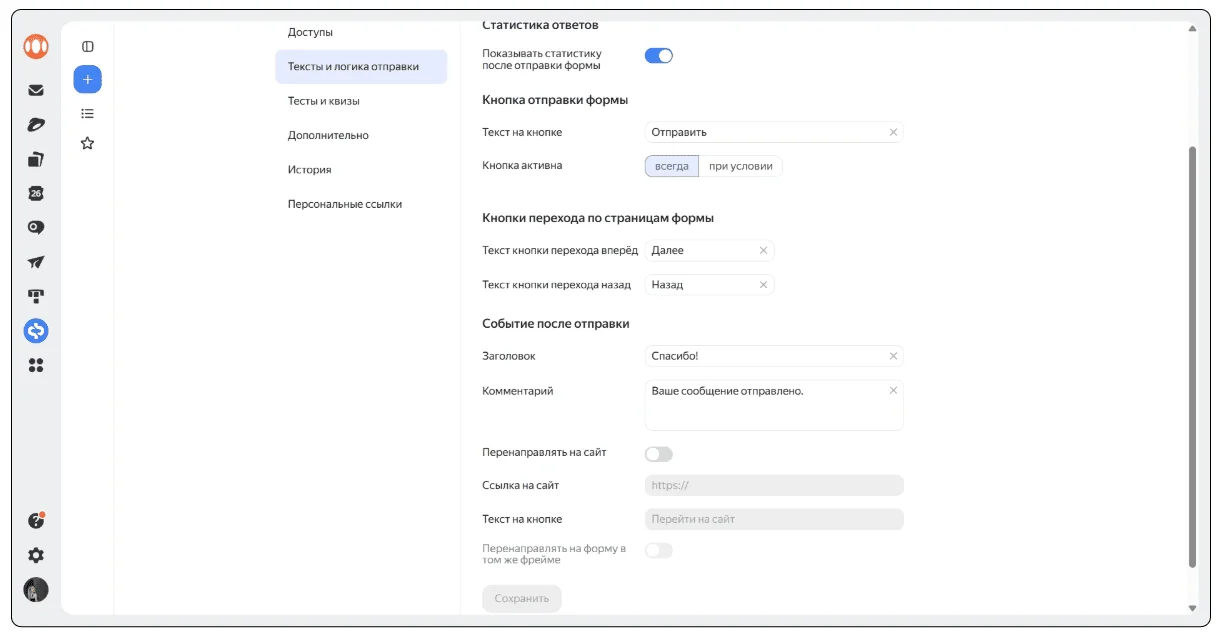The height and width of the screenshot is (639, 1222).
Task: Select 'Тексты и логика отправки' section
Action: click(361, 67)
